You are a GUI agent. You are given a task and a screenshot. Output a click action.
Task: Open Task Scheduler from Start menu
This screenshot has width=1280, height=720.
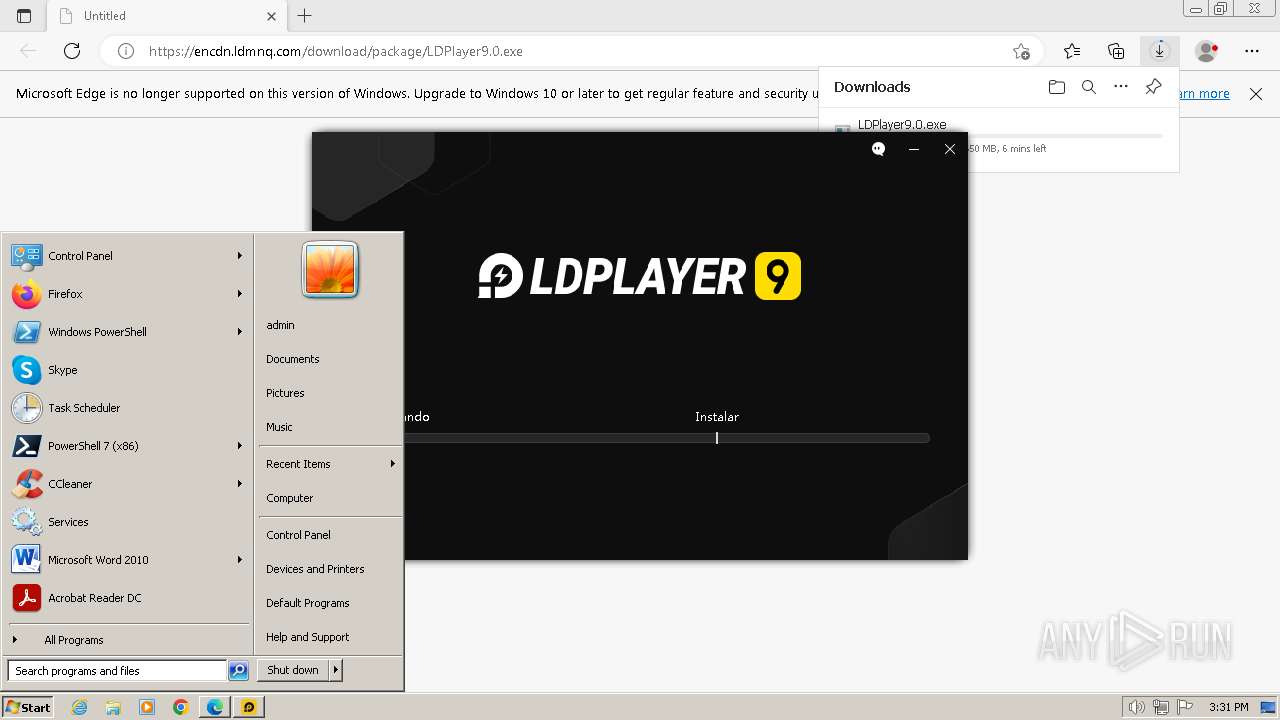click(128, 408)
